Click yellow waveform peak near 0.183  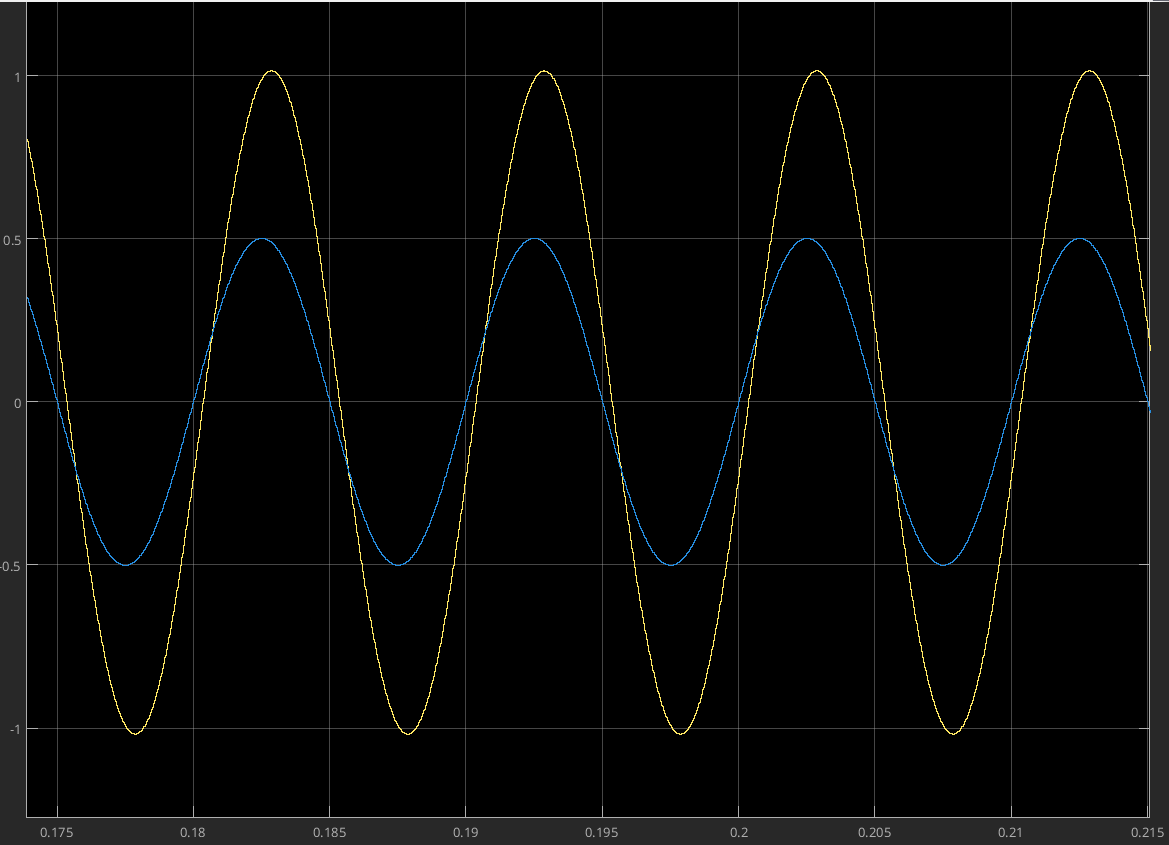(272, 71)
